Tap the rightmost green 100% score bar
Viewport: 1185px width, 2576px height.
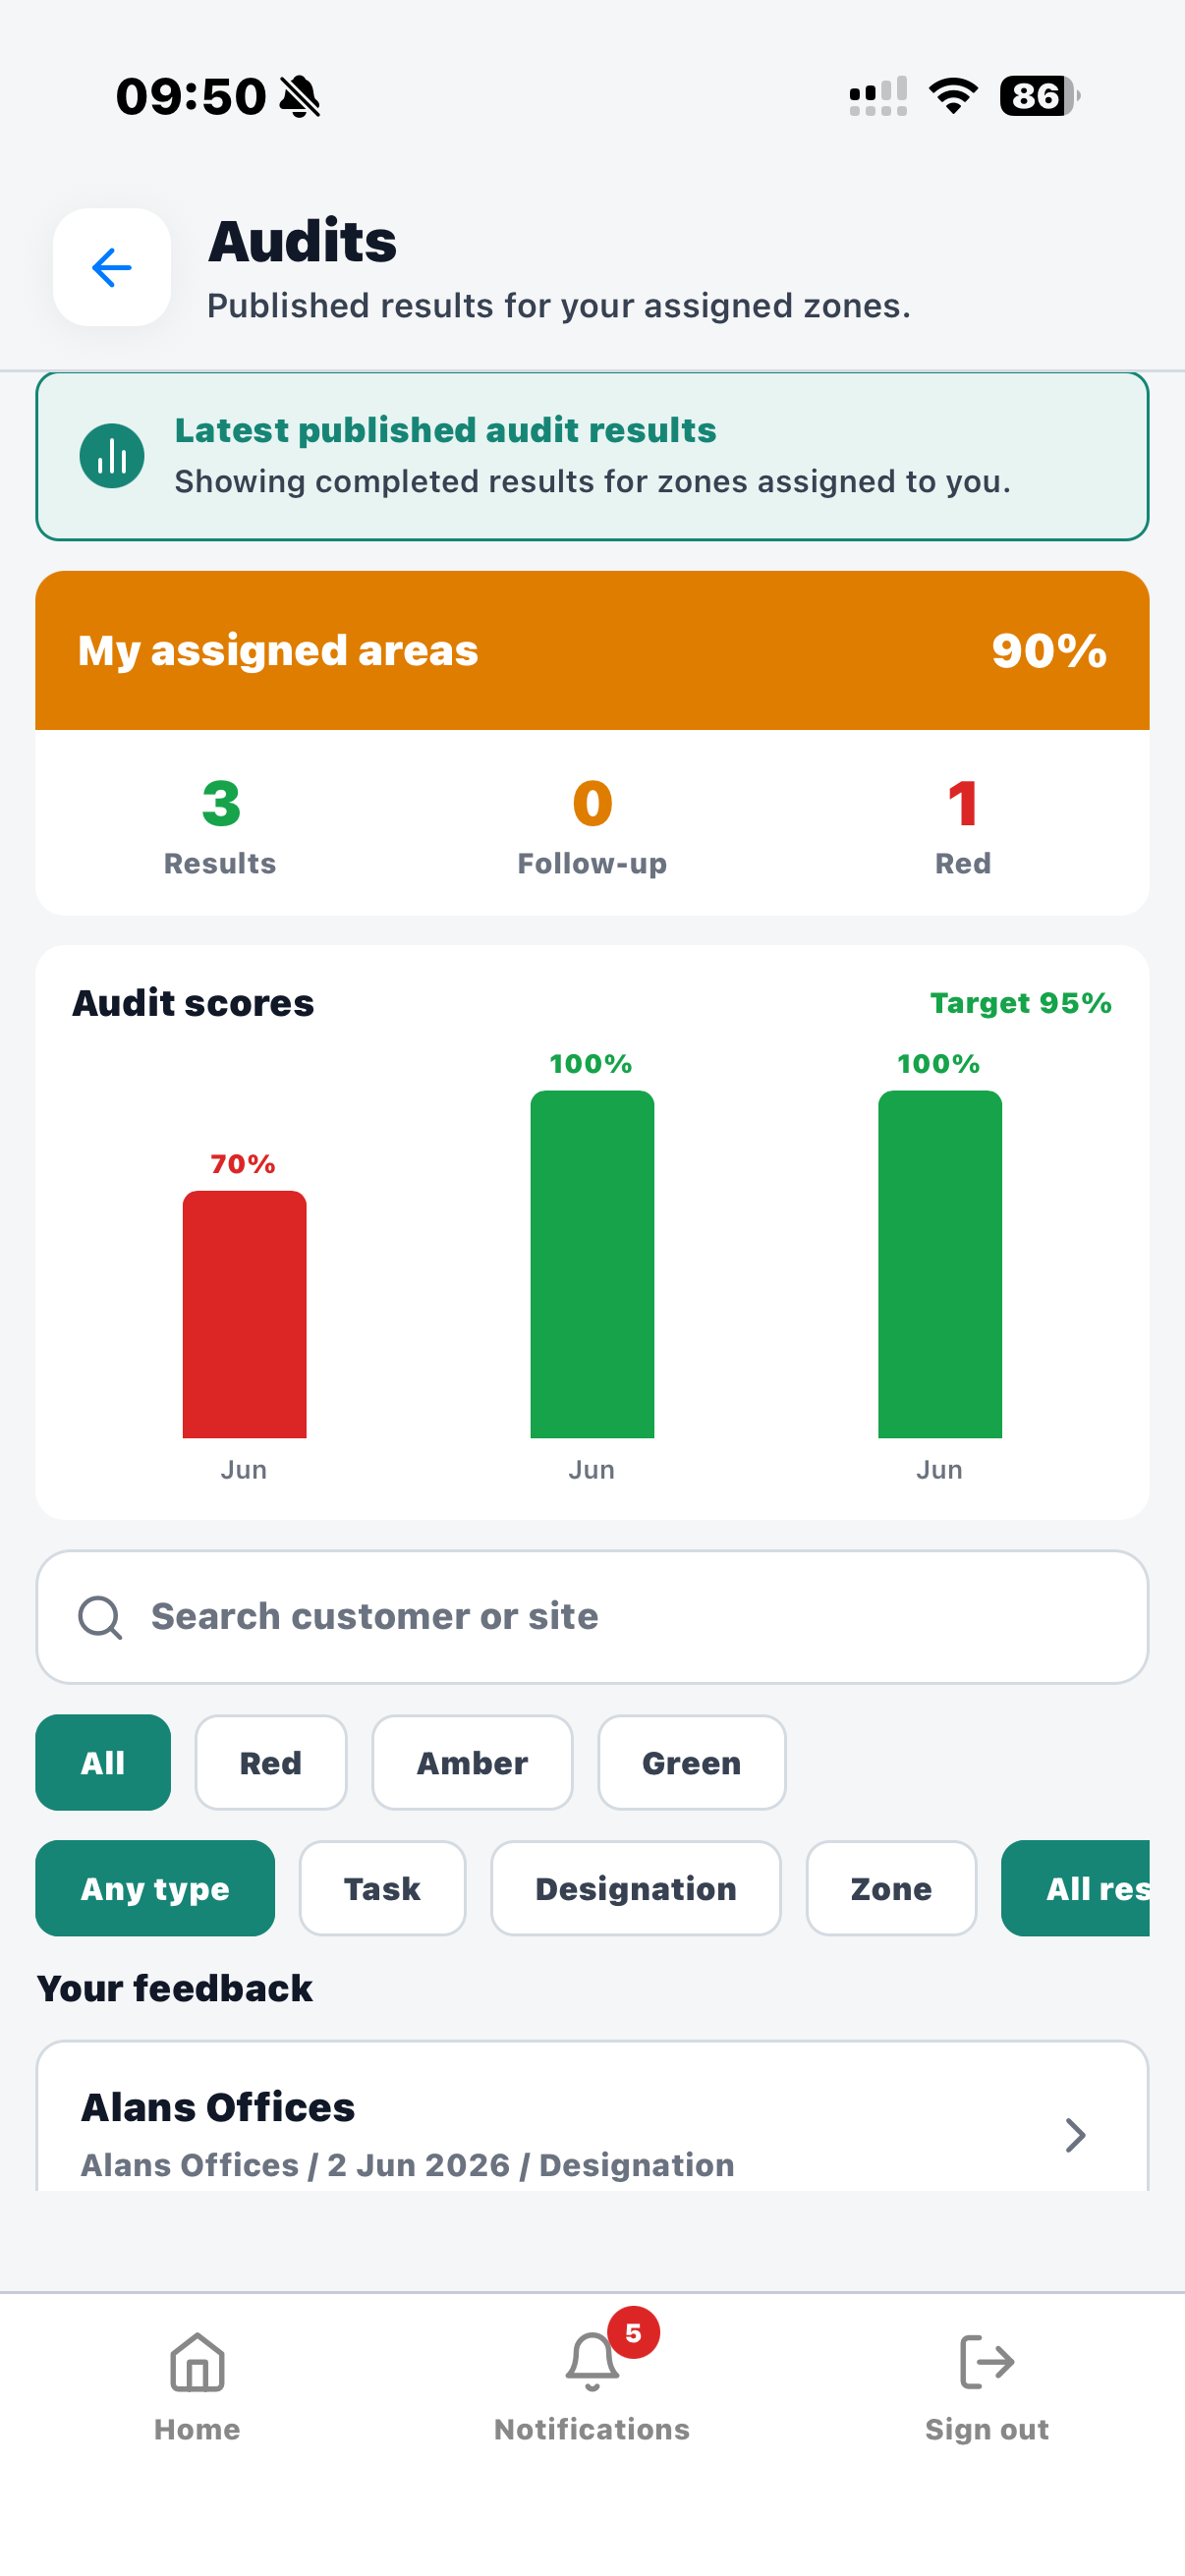940,1264
